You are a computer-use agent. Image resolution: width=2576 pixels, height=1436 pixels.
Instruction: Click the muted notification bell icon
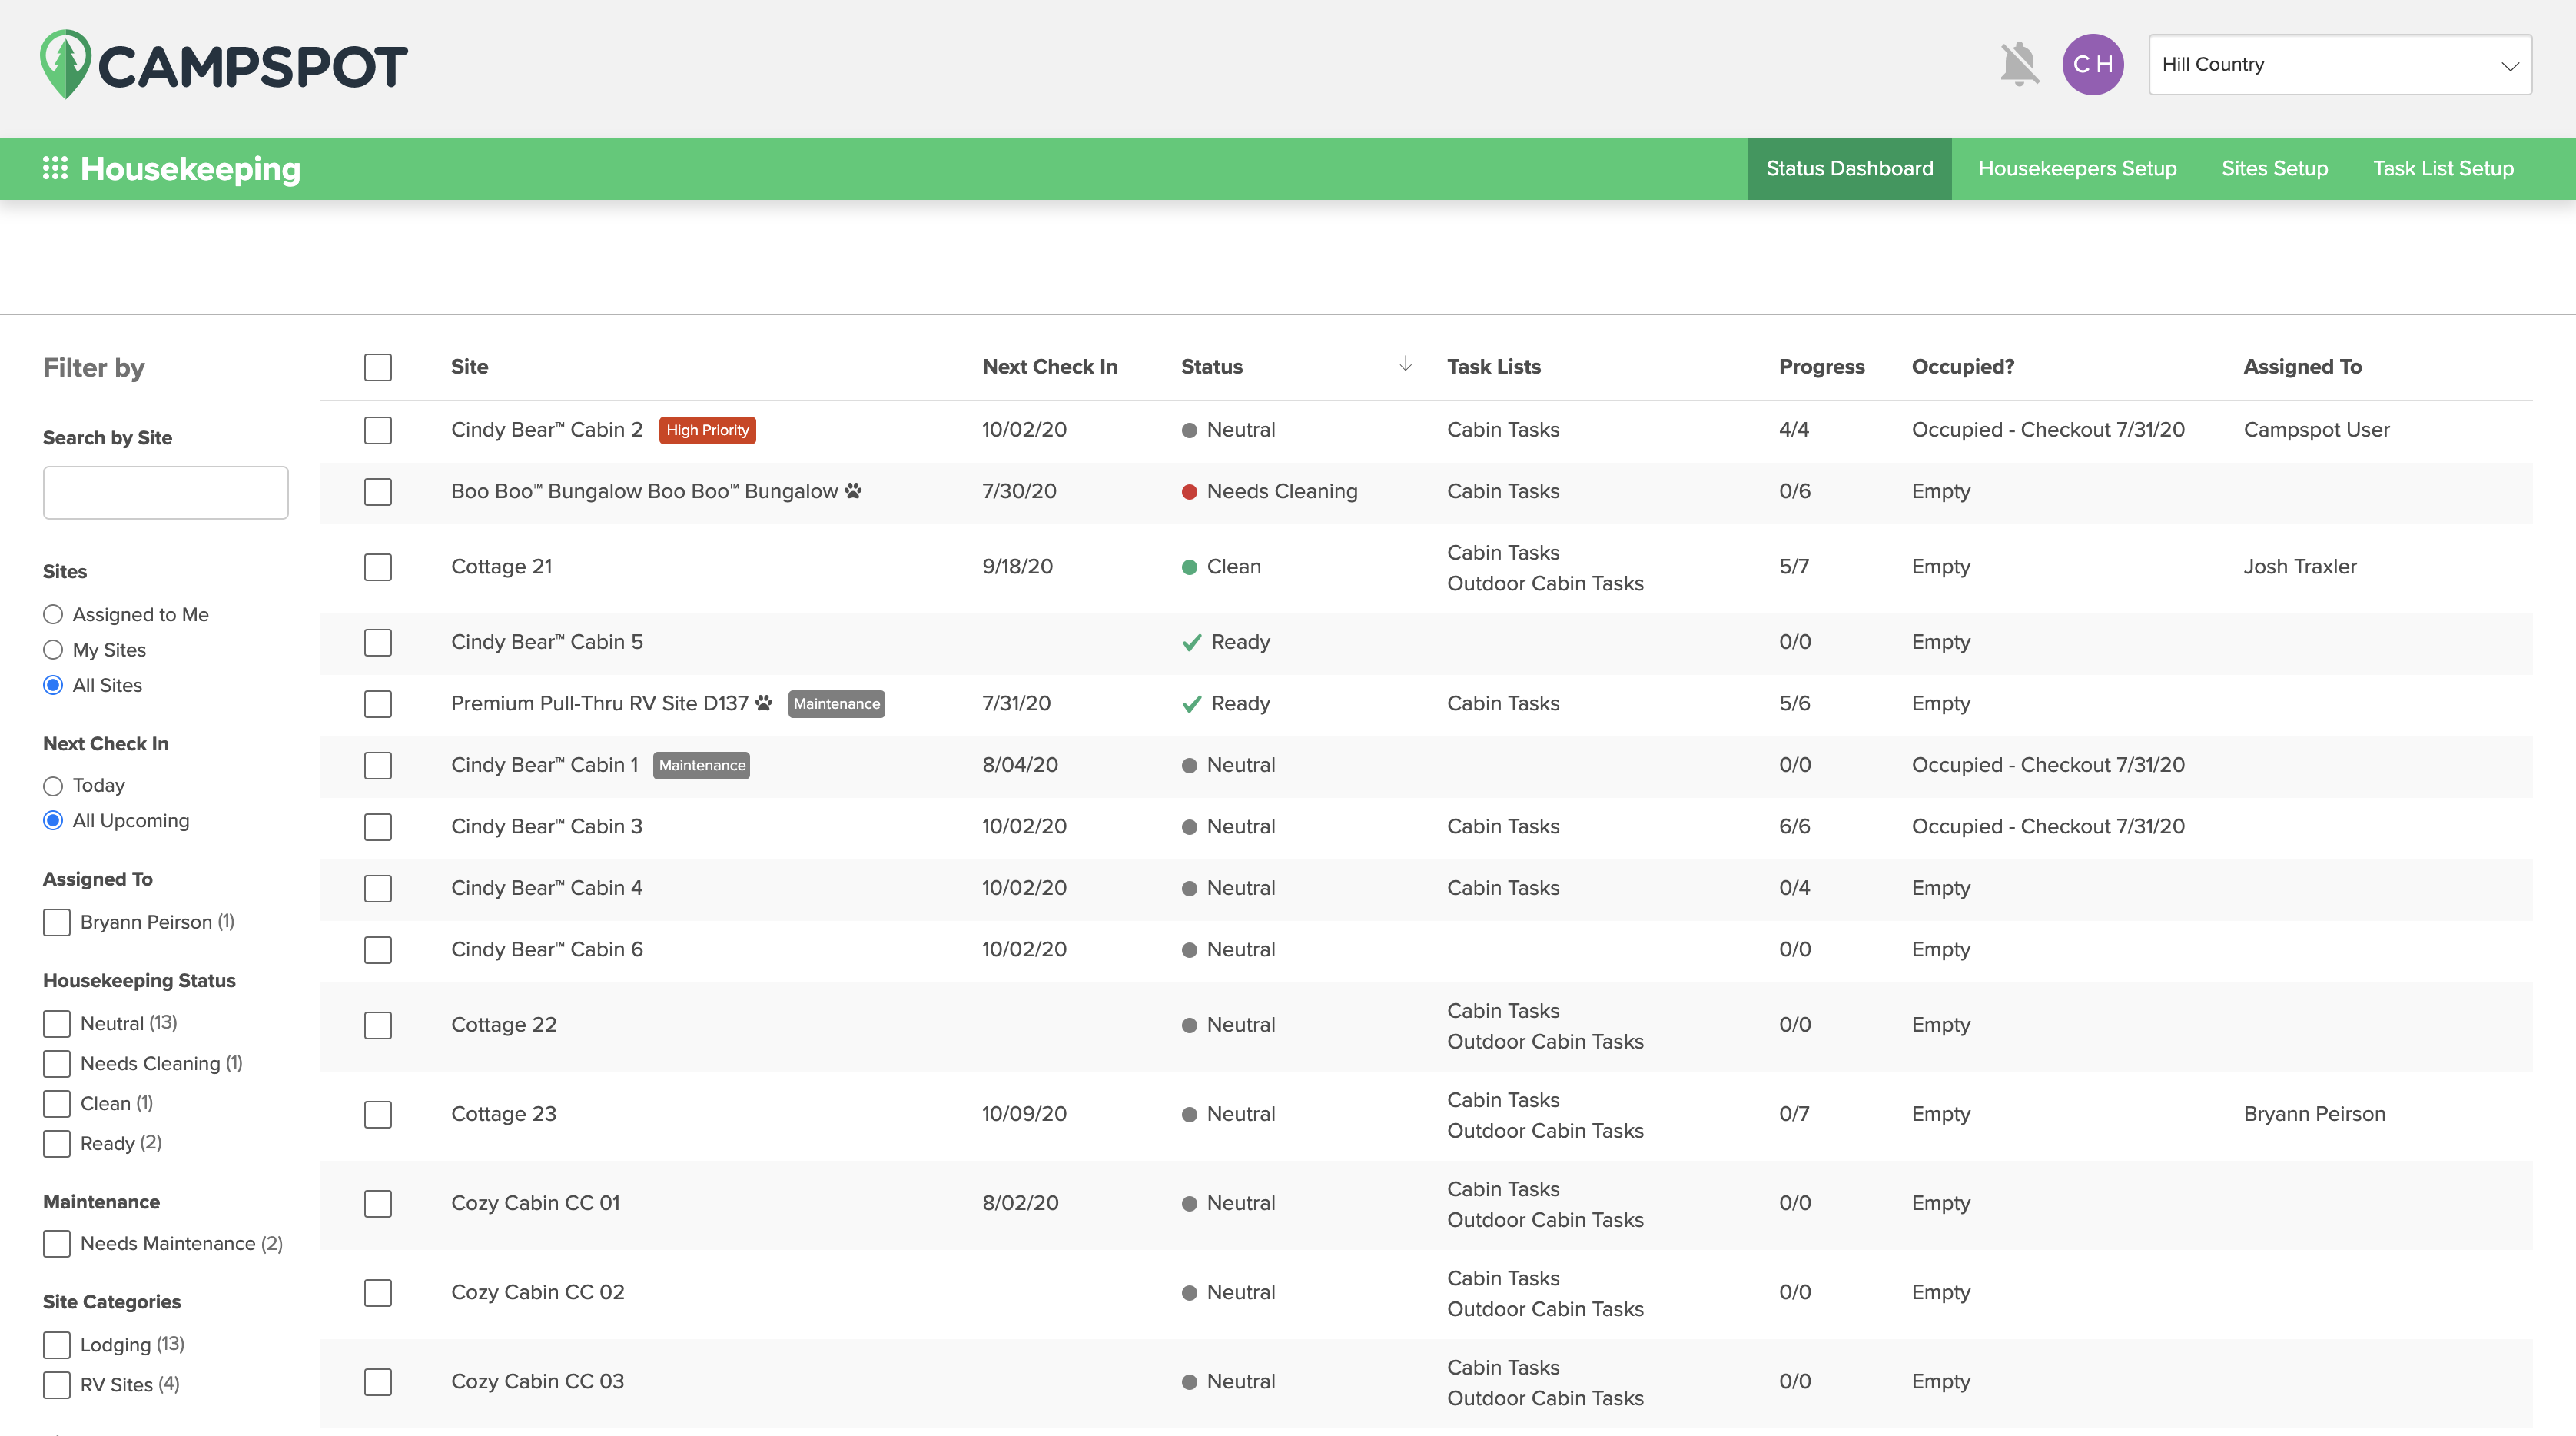pos(2018,65)
